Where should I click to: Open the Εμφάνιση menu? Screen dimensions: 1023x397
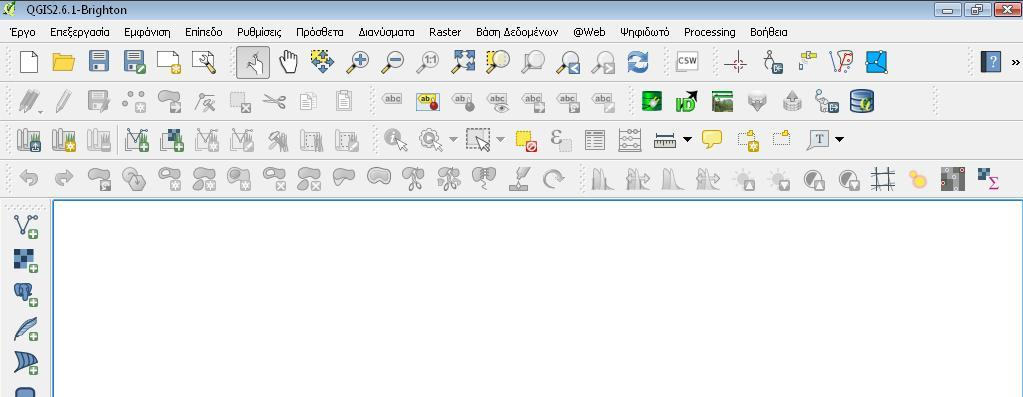pos(147,32)
